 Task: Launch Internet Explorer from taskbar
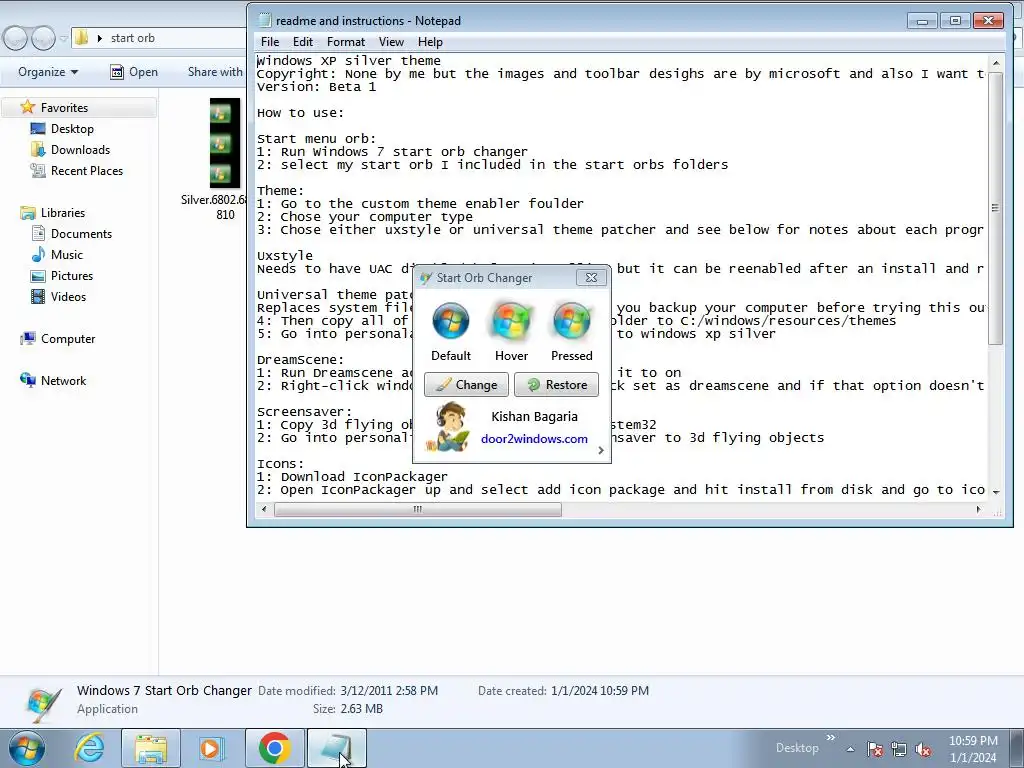click(89, 748)
